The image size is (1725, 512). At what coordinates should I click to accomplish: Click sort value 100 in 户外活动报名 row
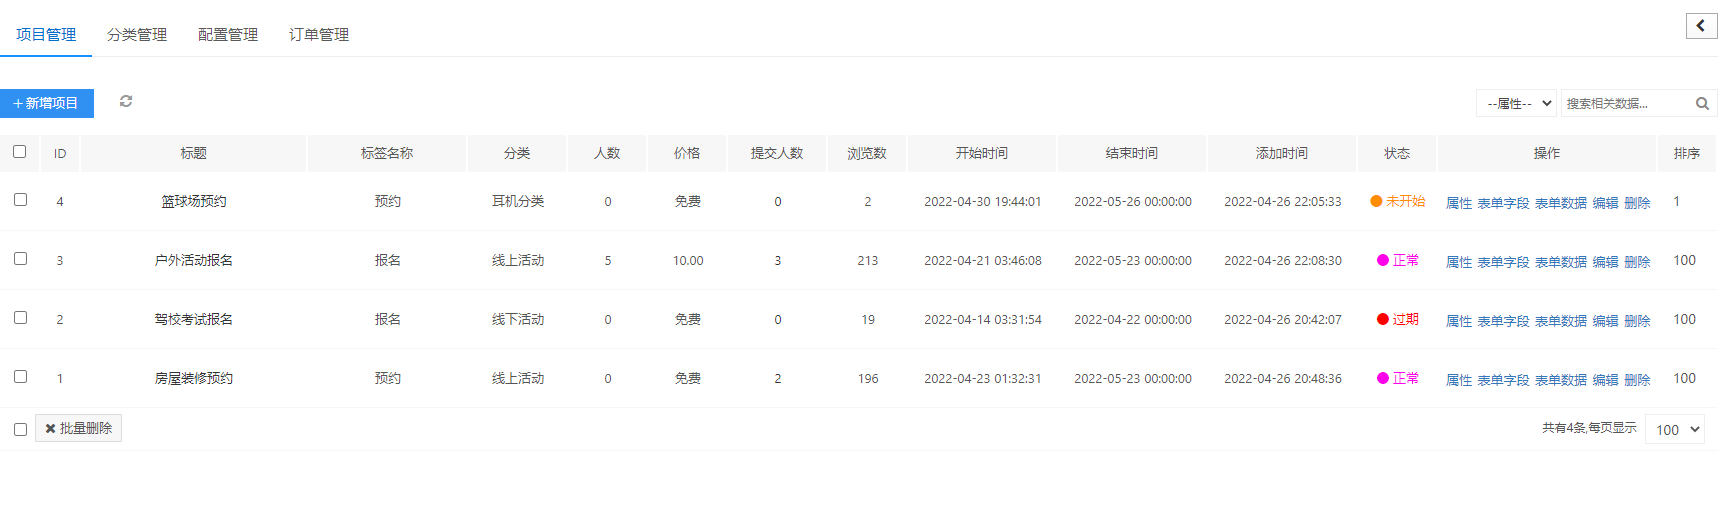1685,260
